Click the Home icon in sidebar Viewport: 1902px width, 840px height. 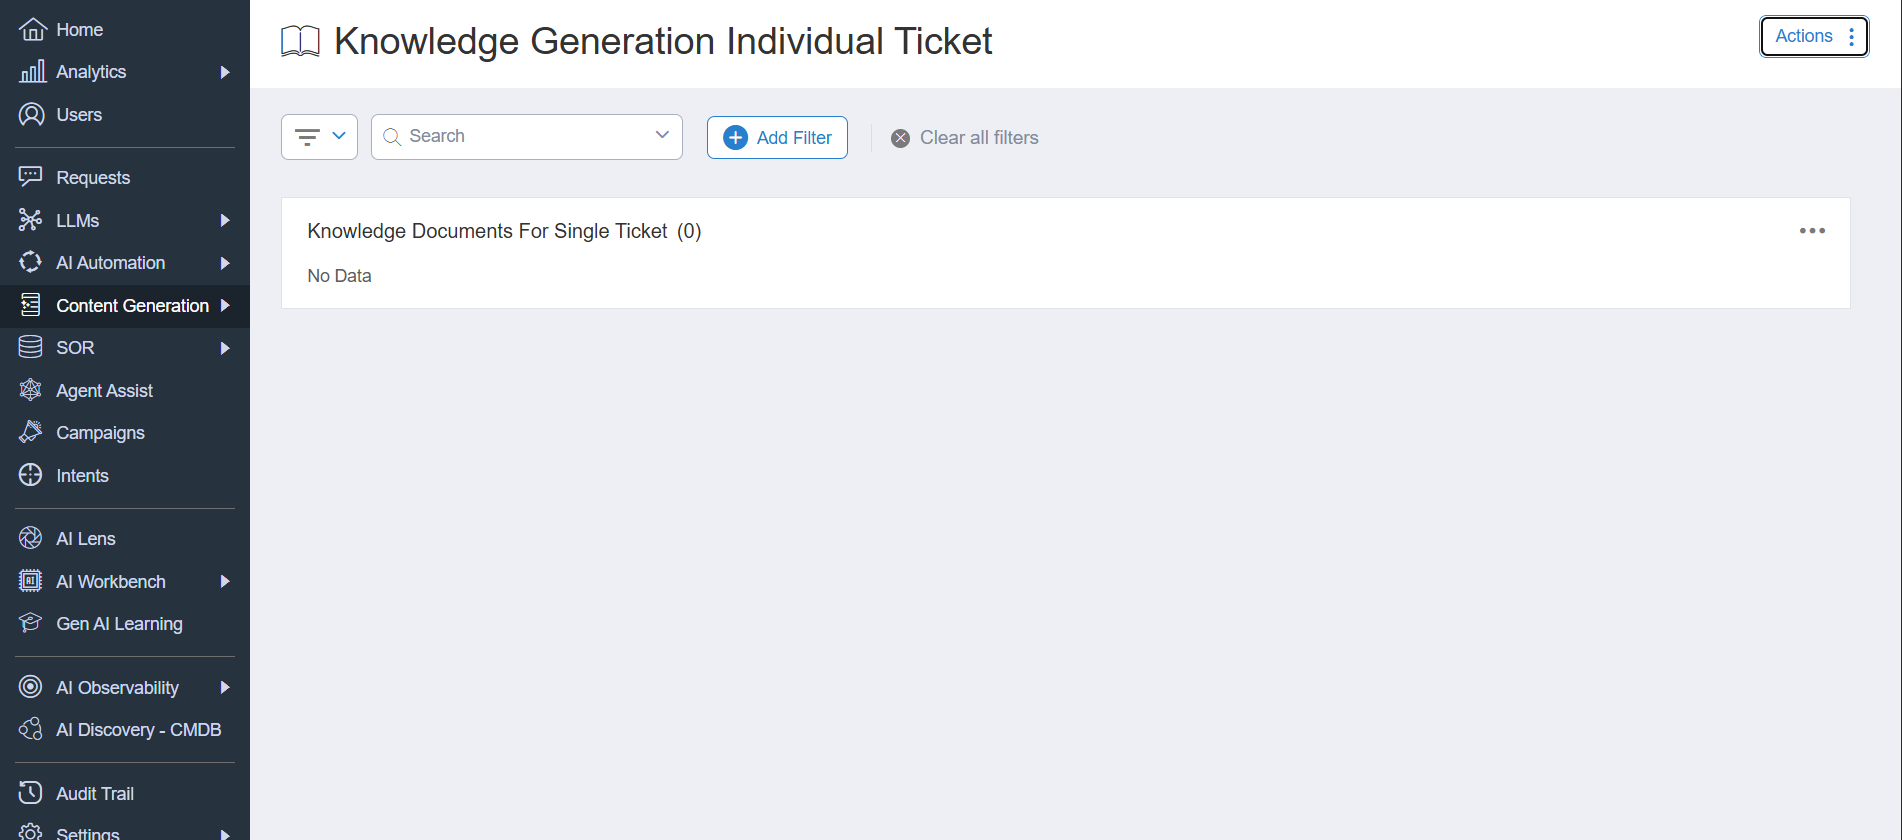[32, 30]
